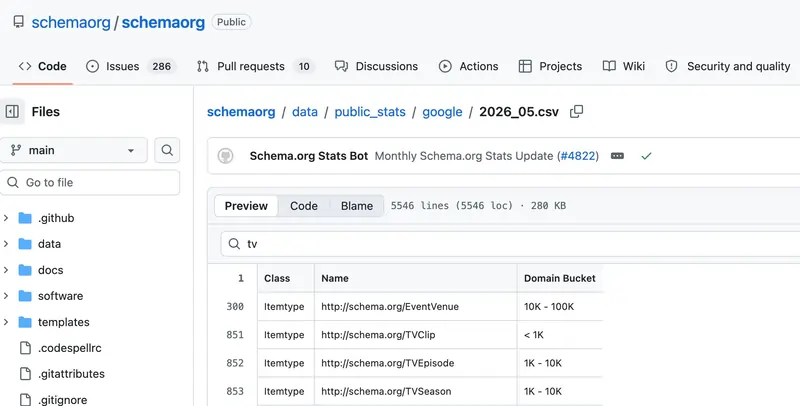Open Schema.org Stats Bot author link
This screenshot has height=406, width=800.
click(309, 156)
